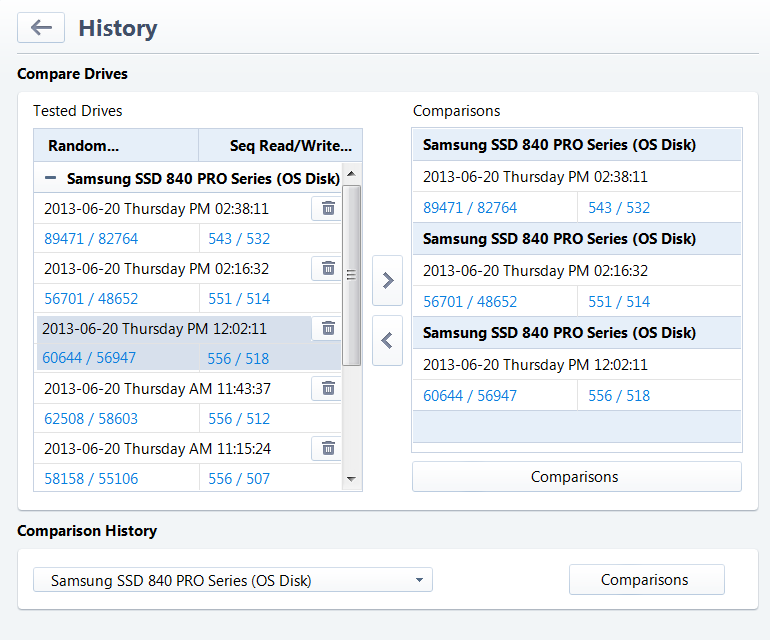Click scrollbar down arrow in Tested Drives
The image size is (770, 640).
[x=351, y=479]
